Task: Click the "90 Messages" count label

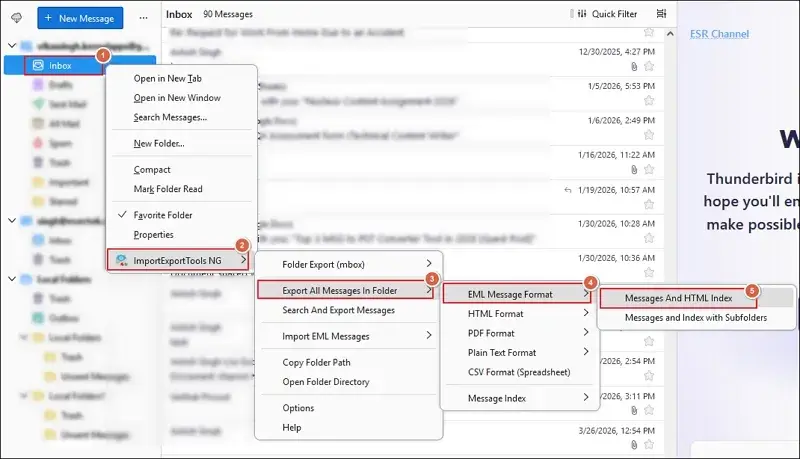Action: [228, 14]
